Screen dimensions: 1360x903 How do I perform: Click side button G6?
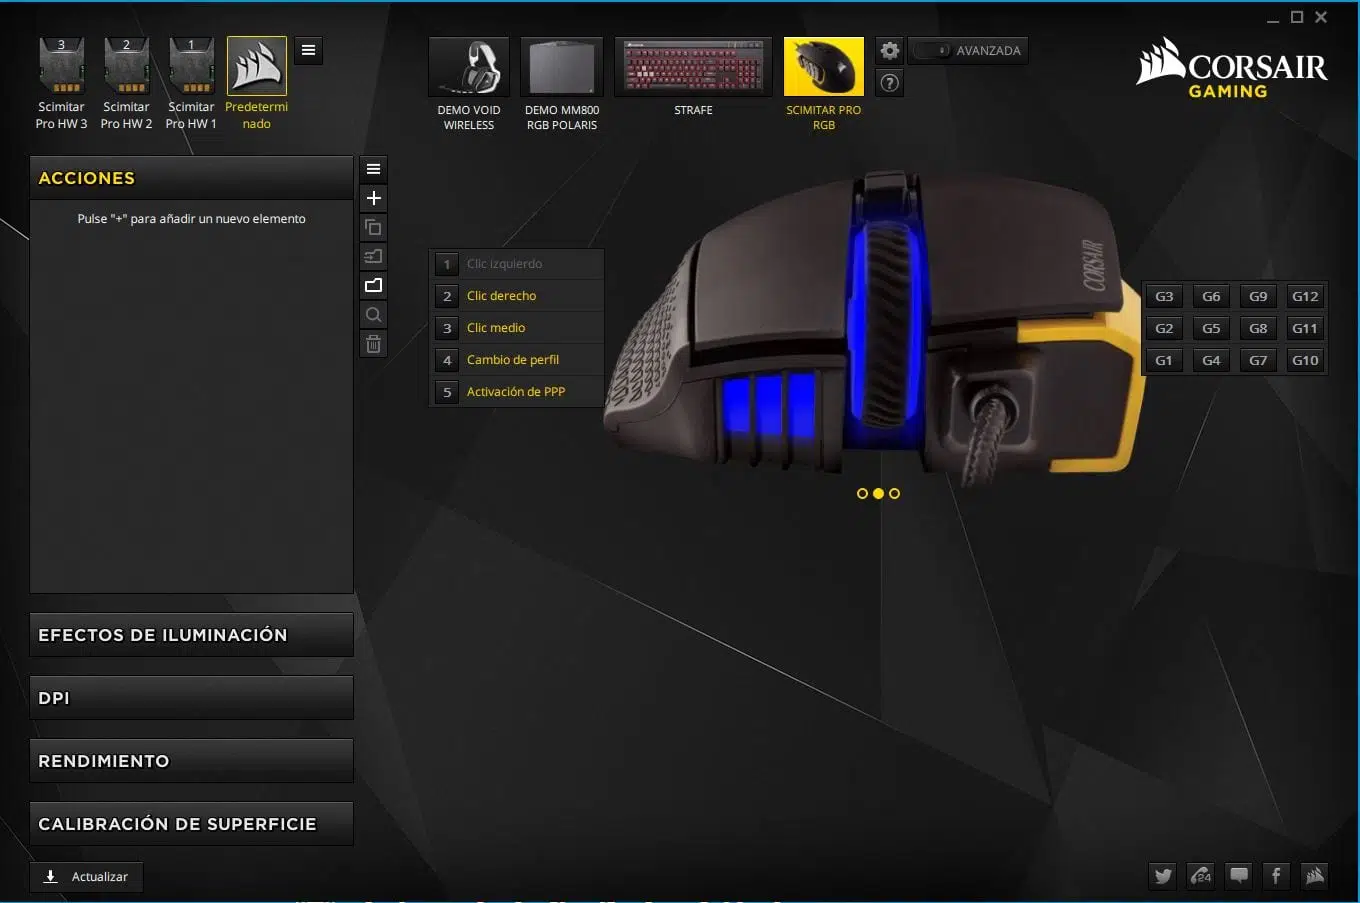(x=1211, y=296)
